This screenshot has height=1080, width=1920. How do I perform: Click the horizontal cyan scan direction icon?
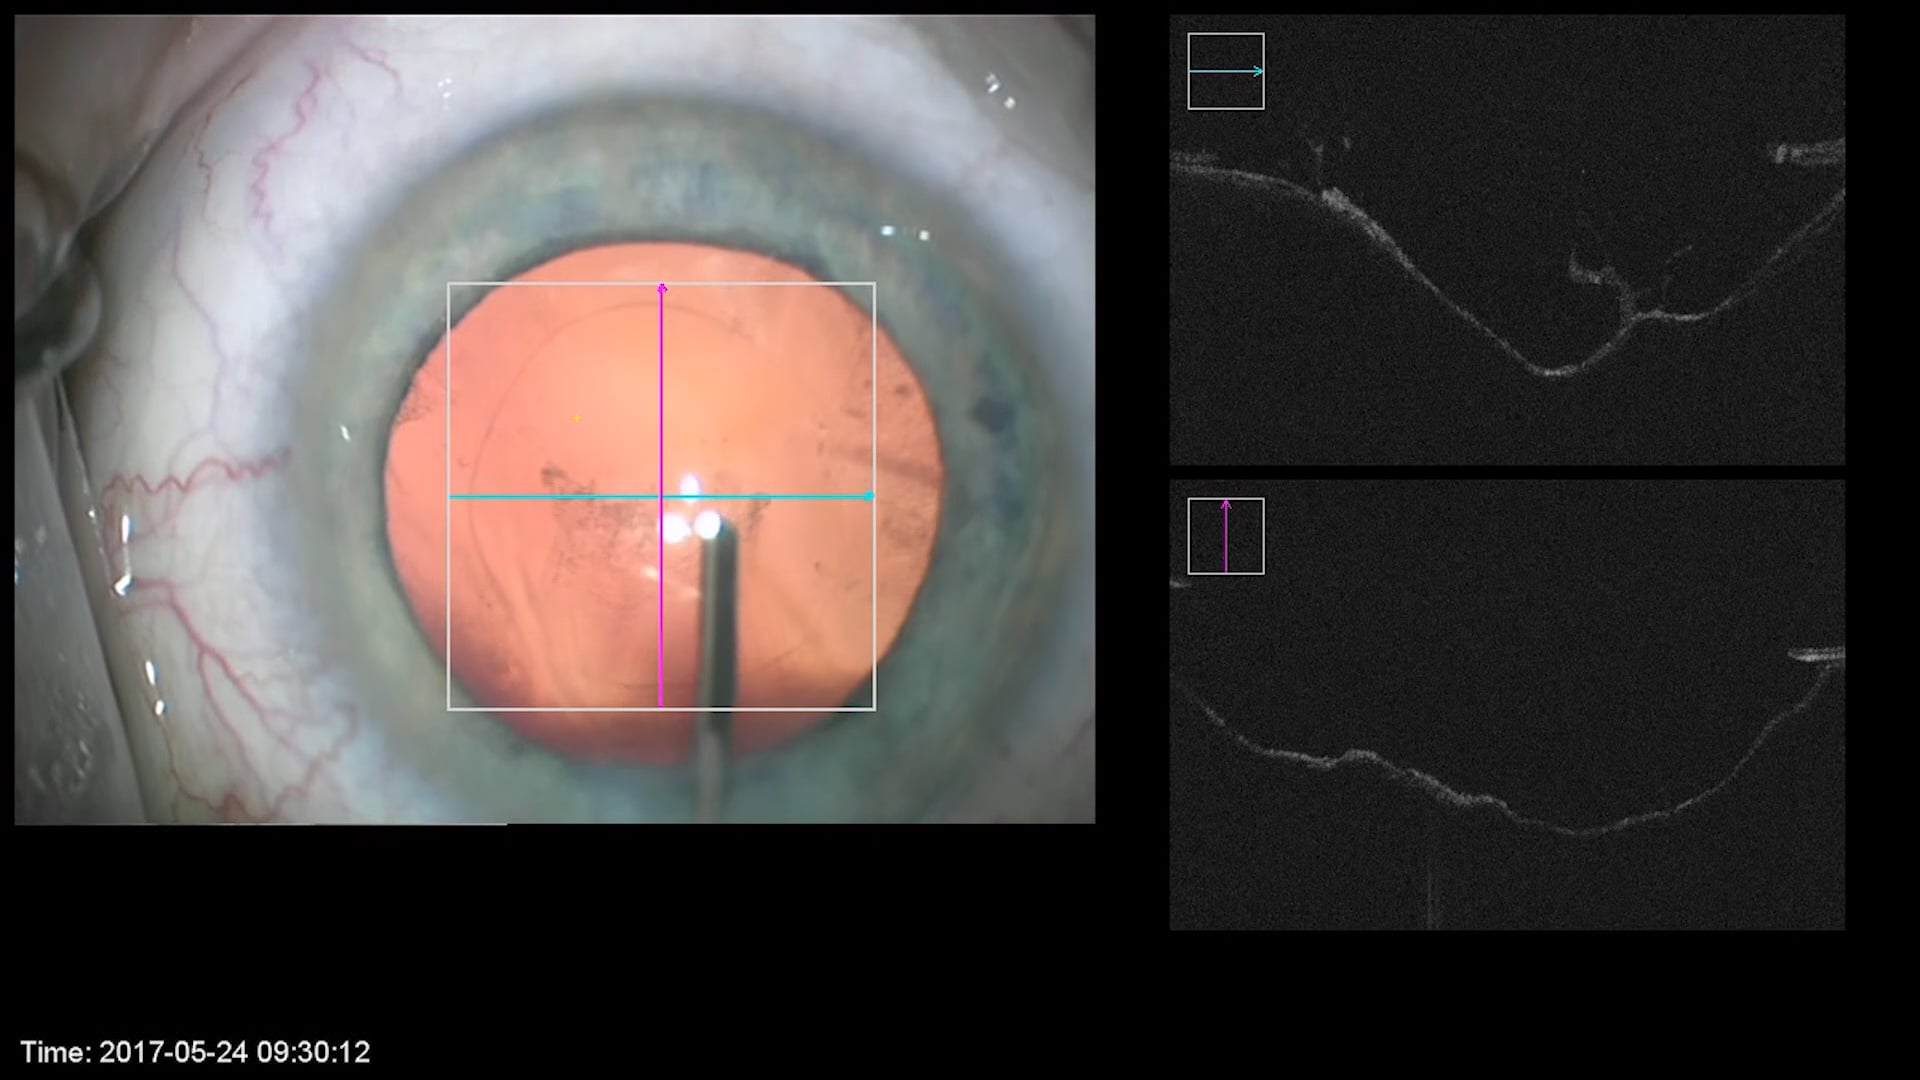pos(1226,71)
